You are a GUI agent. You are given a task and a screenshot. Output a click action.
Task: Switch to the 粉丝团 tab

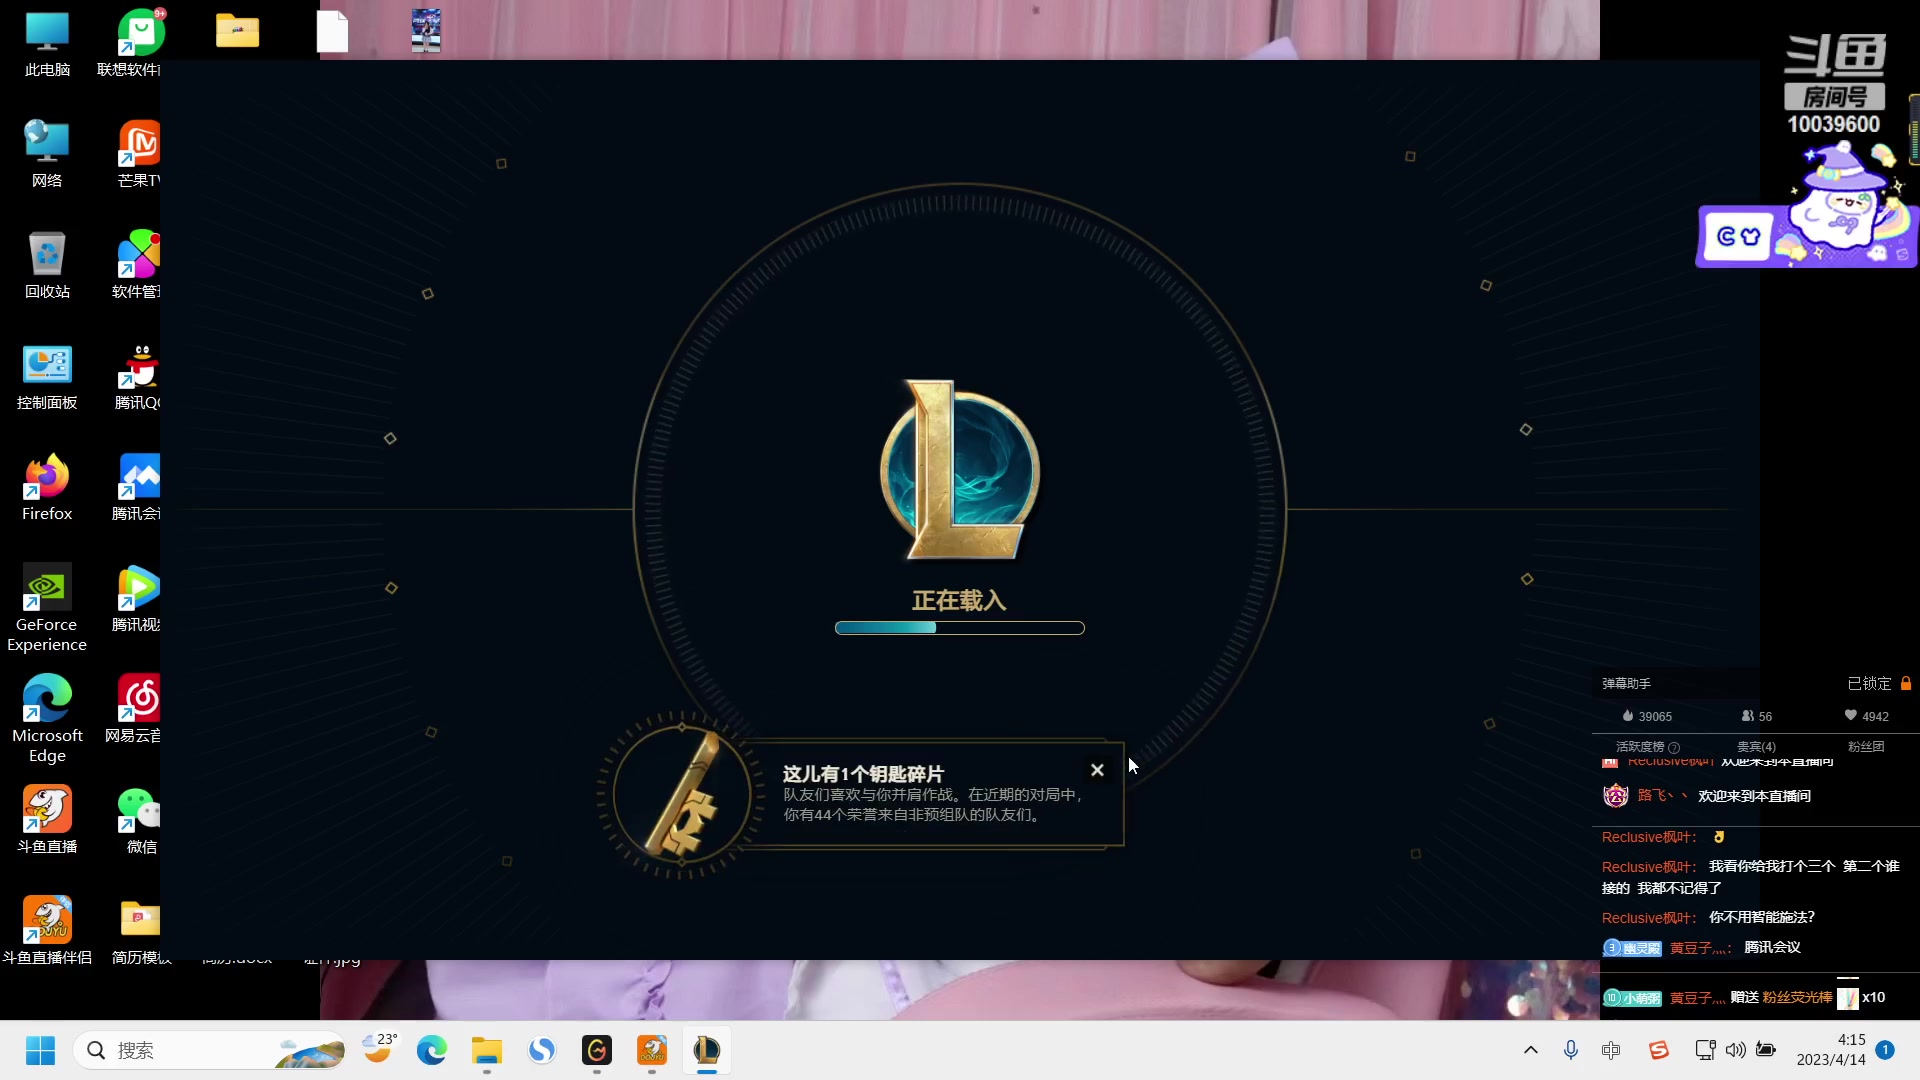click(1865, 747)
